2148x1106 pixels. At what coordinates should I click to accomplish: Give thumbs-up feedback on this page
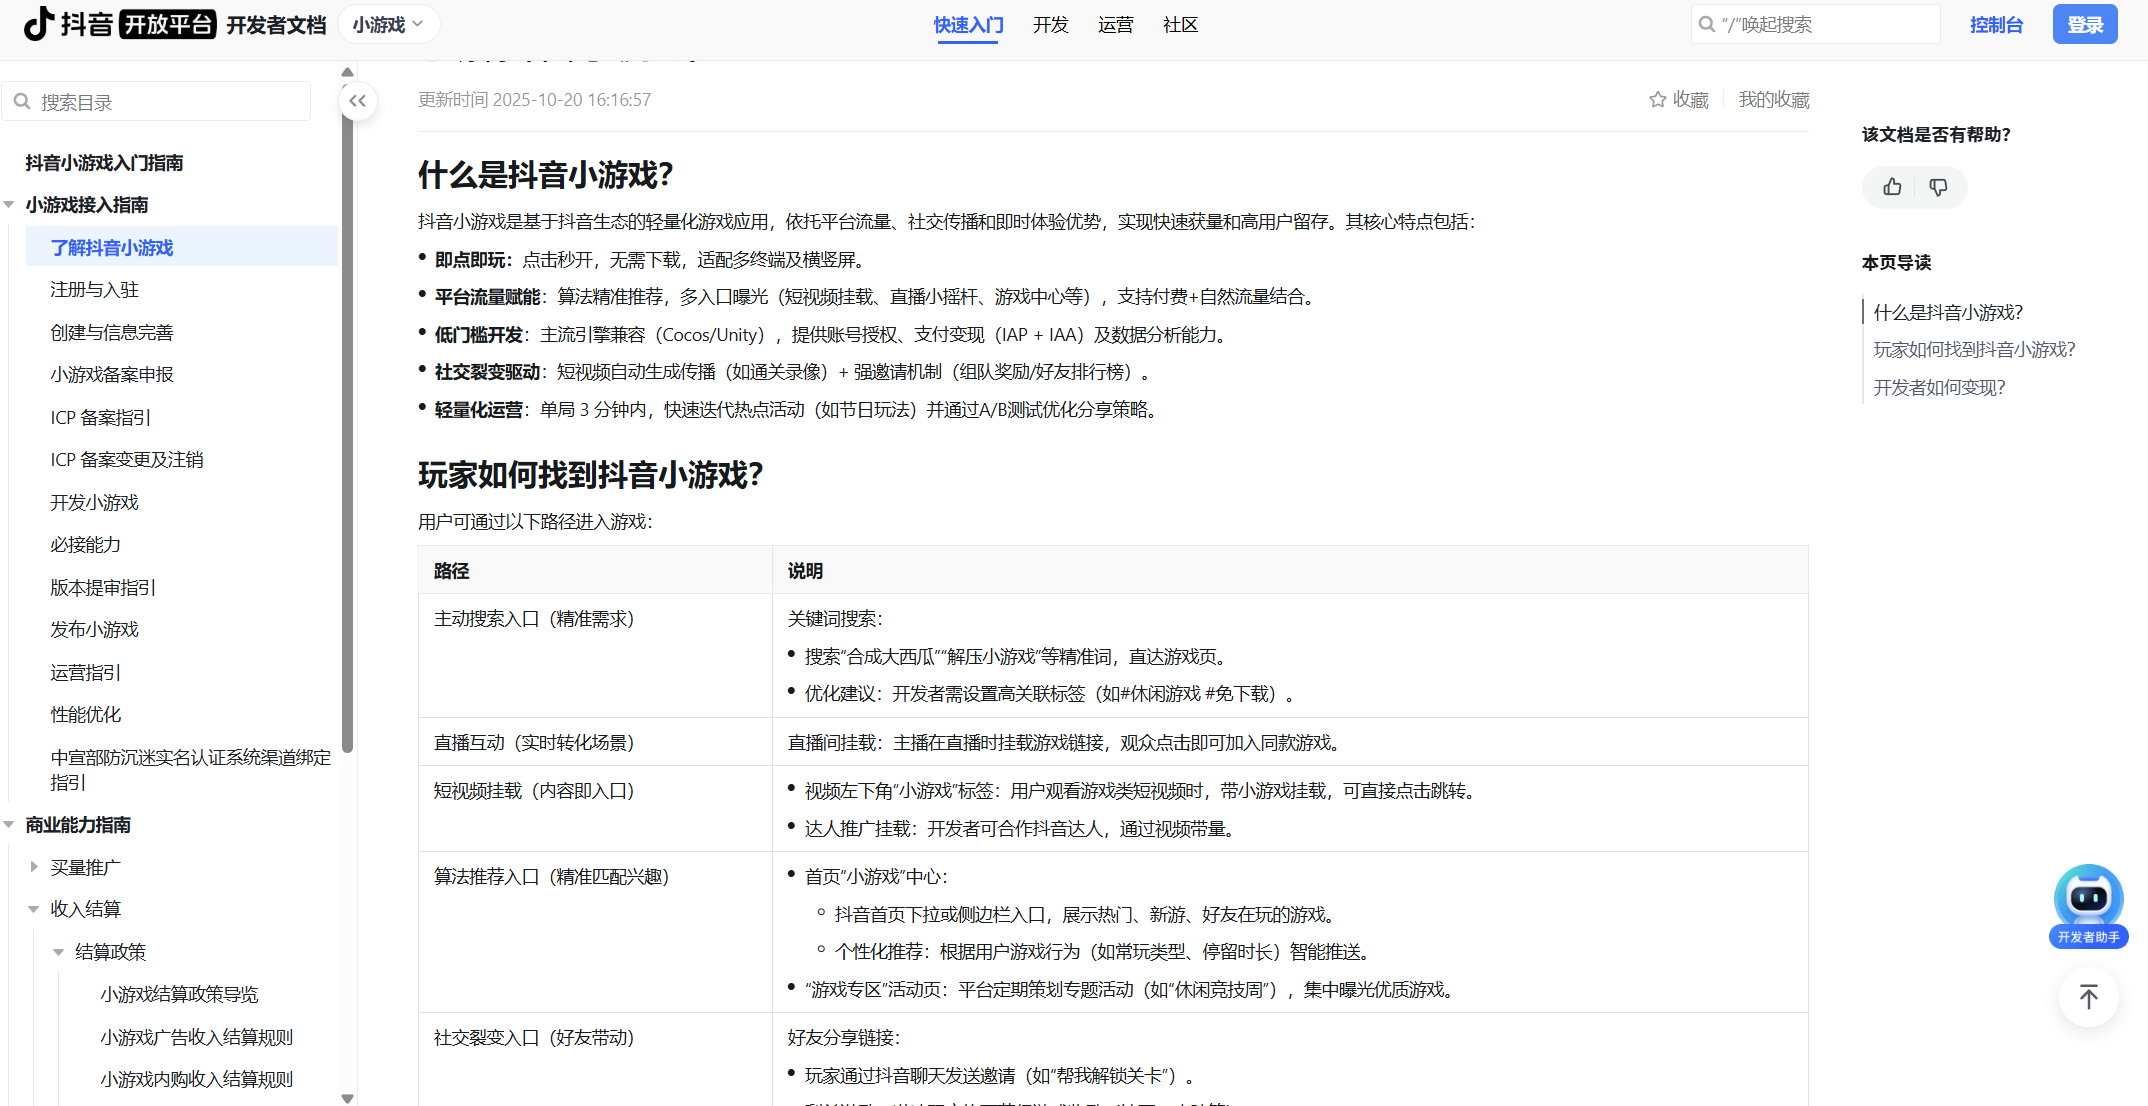pyautogui.click(x=1891, y=187)
